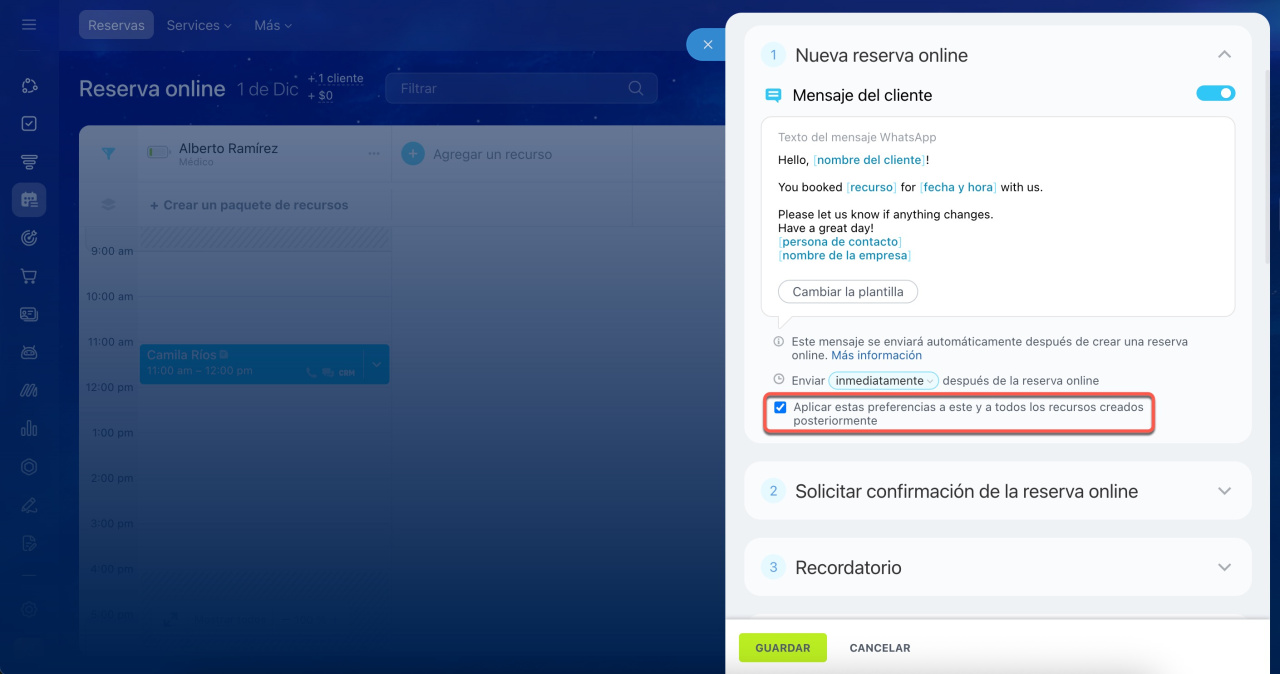Select the Reservas tab
The width and height of the screenshot is (1280, 674).
116,25
